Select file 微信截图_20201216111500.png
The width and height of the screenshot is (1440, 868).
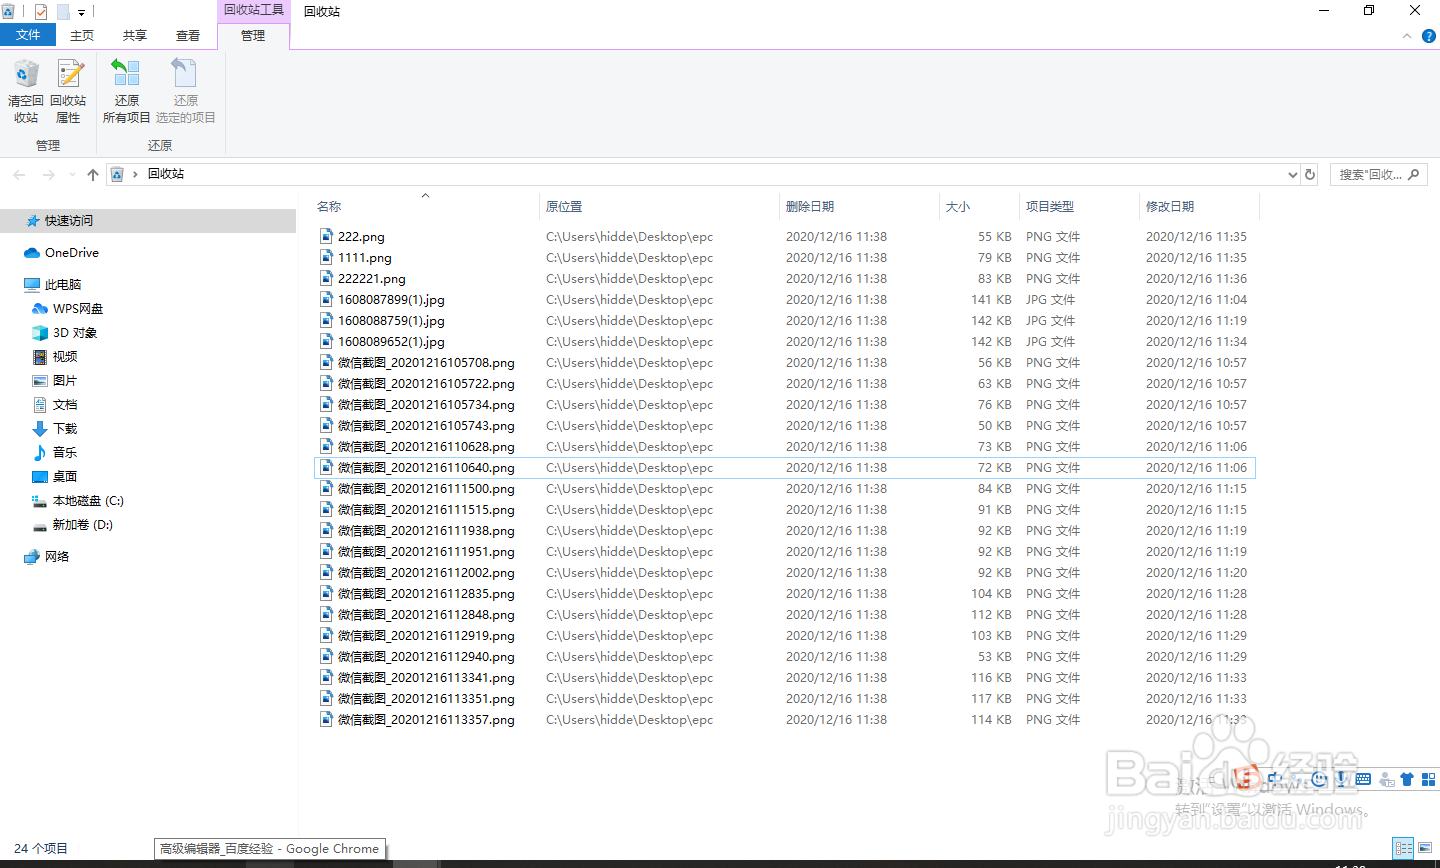[x=426, y=489]
